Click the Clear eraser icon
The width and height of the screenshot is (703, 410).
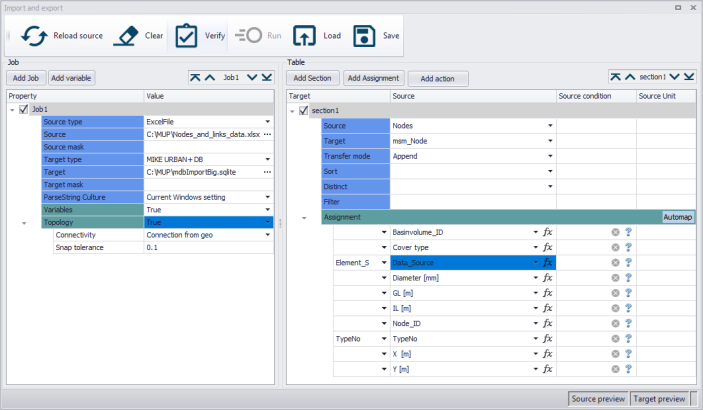pyautogui.click(x=126, y=36)
